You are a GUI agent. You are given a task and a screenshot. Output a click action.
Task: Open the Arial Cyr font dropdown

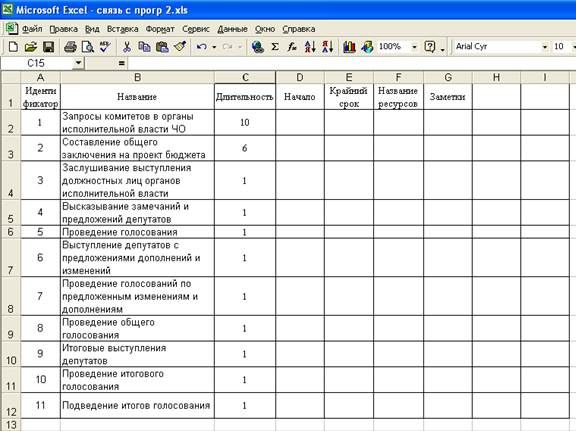click(x=545, y=47)
